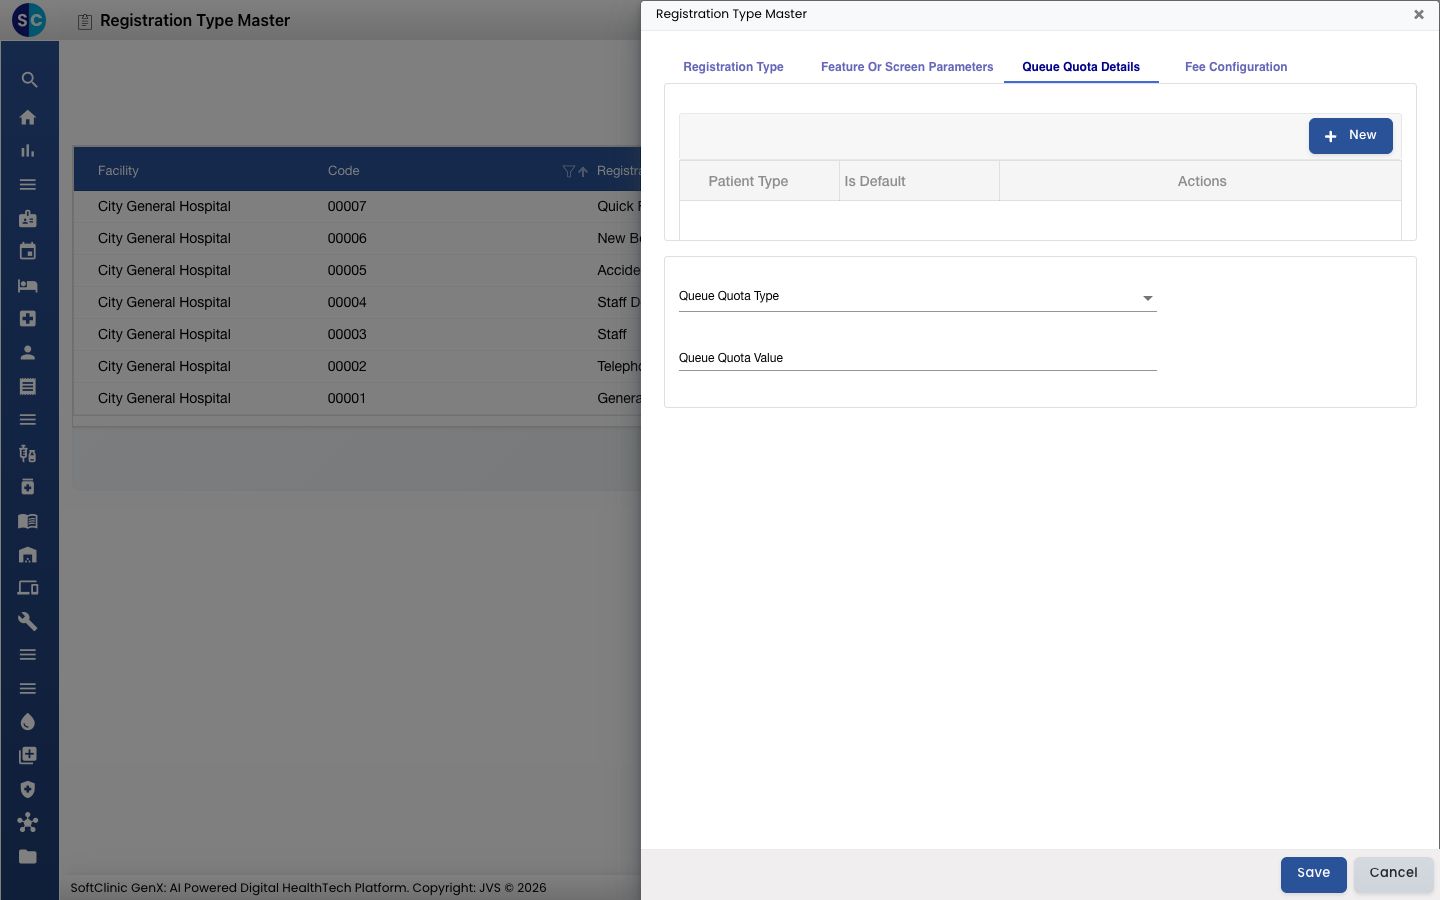The height and width of the screenshot is (900, 1440).
Task: Open the calendar appointments icon
Action: (x=28, y=252)
